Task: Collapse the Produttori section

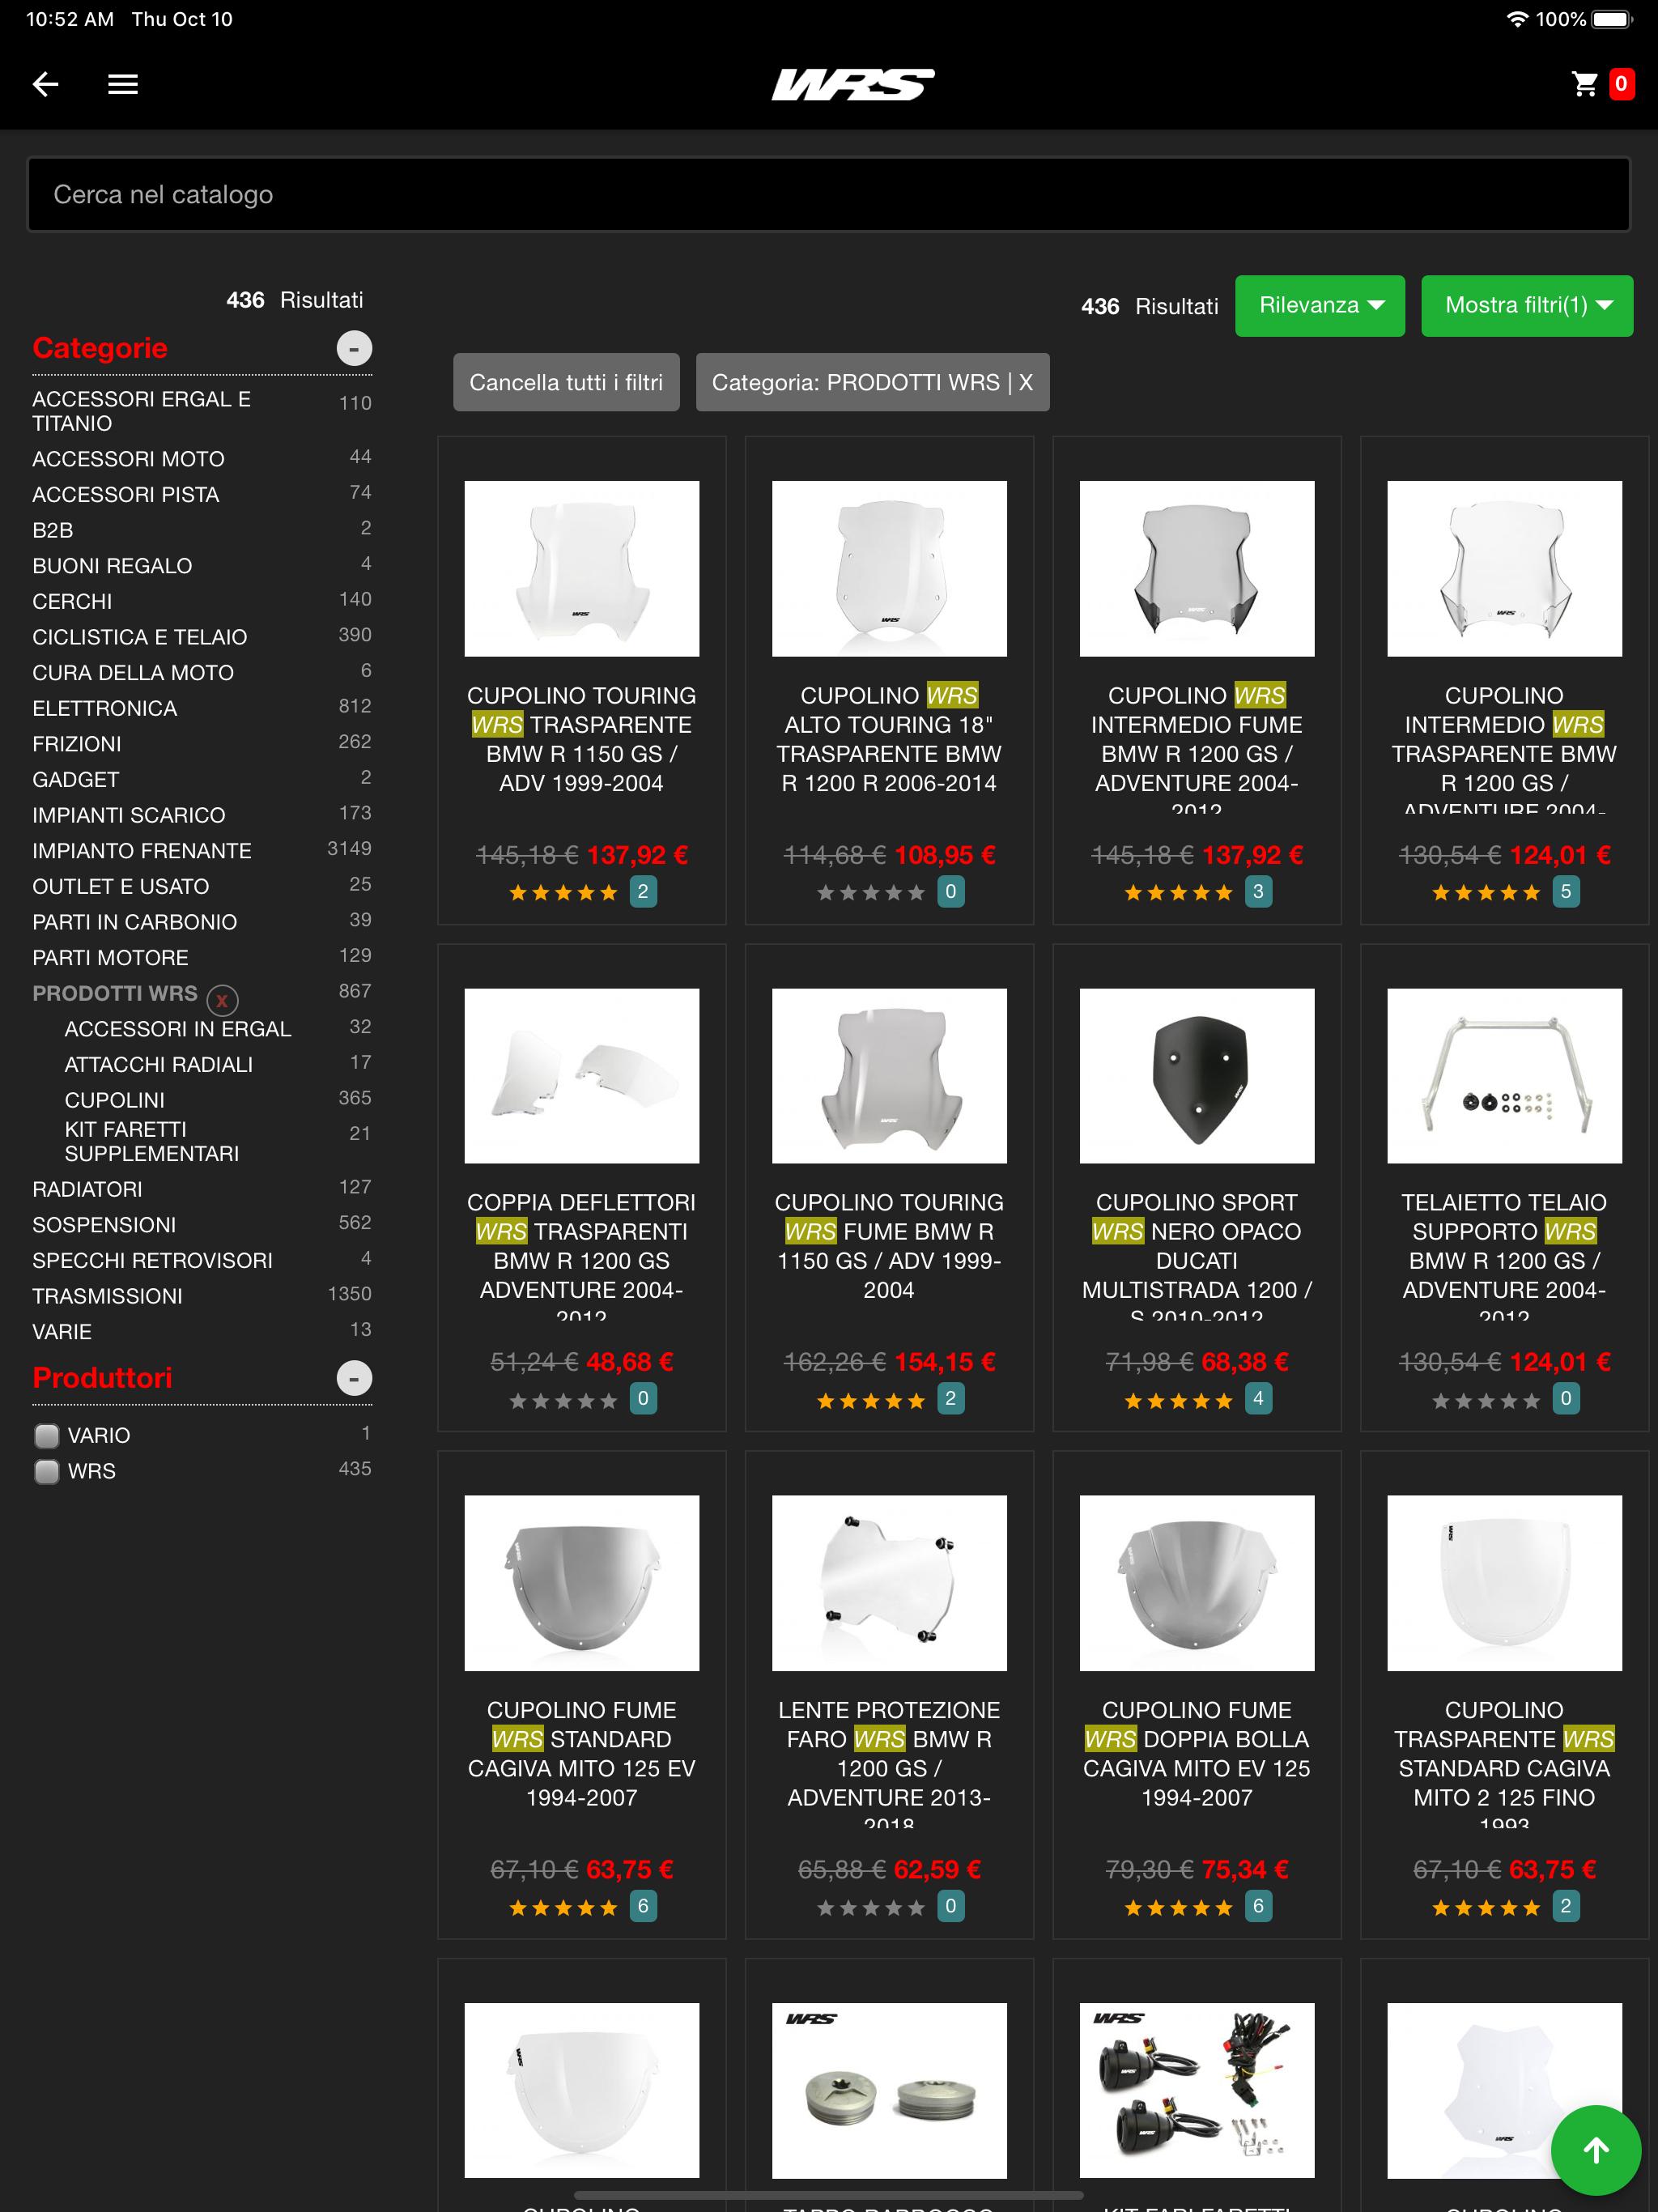Action: pos(354,1378)
